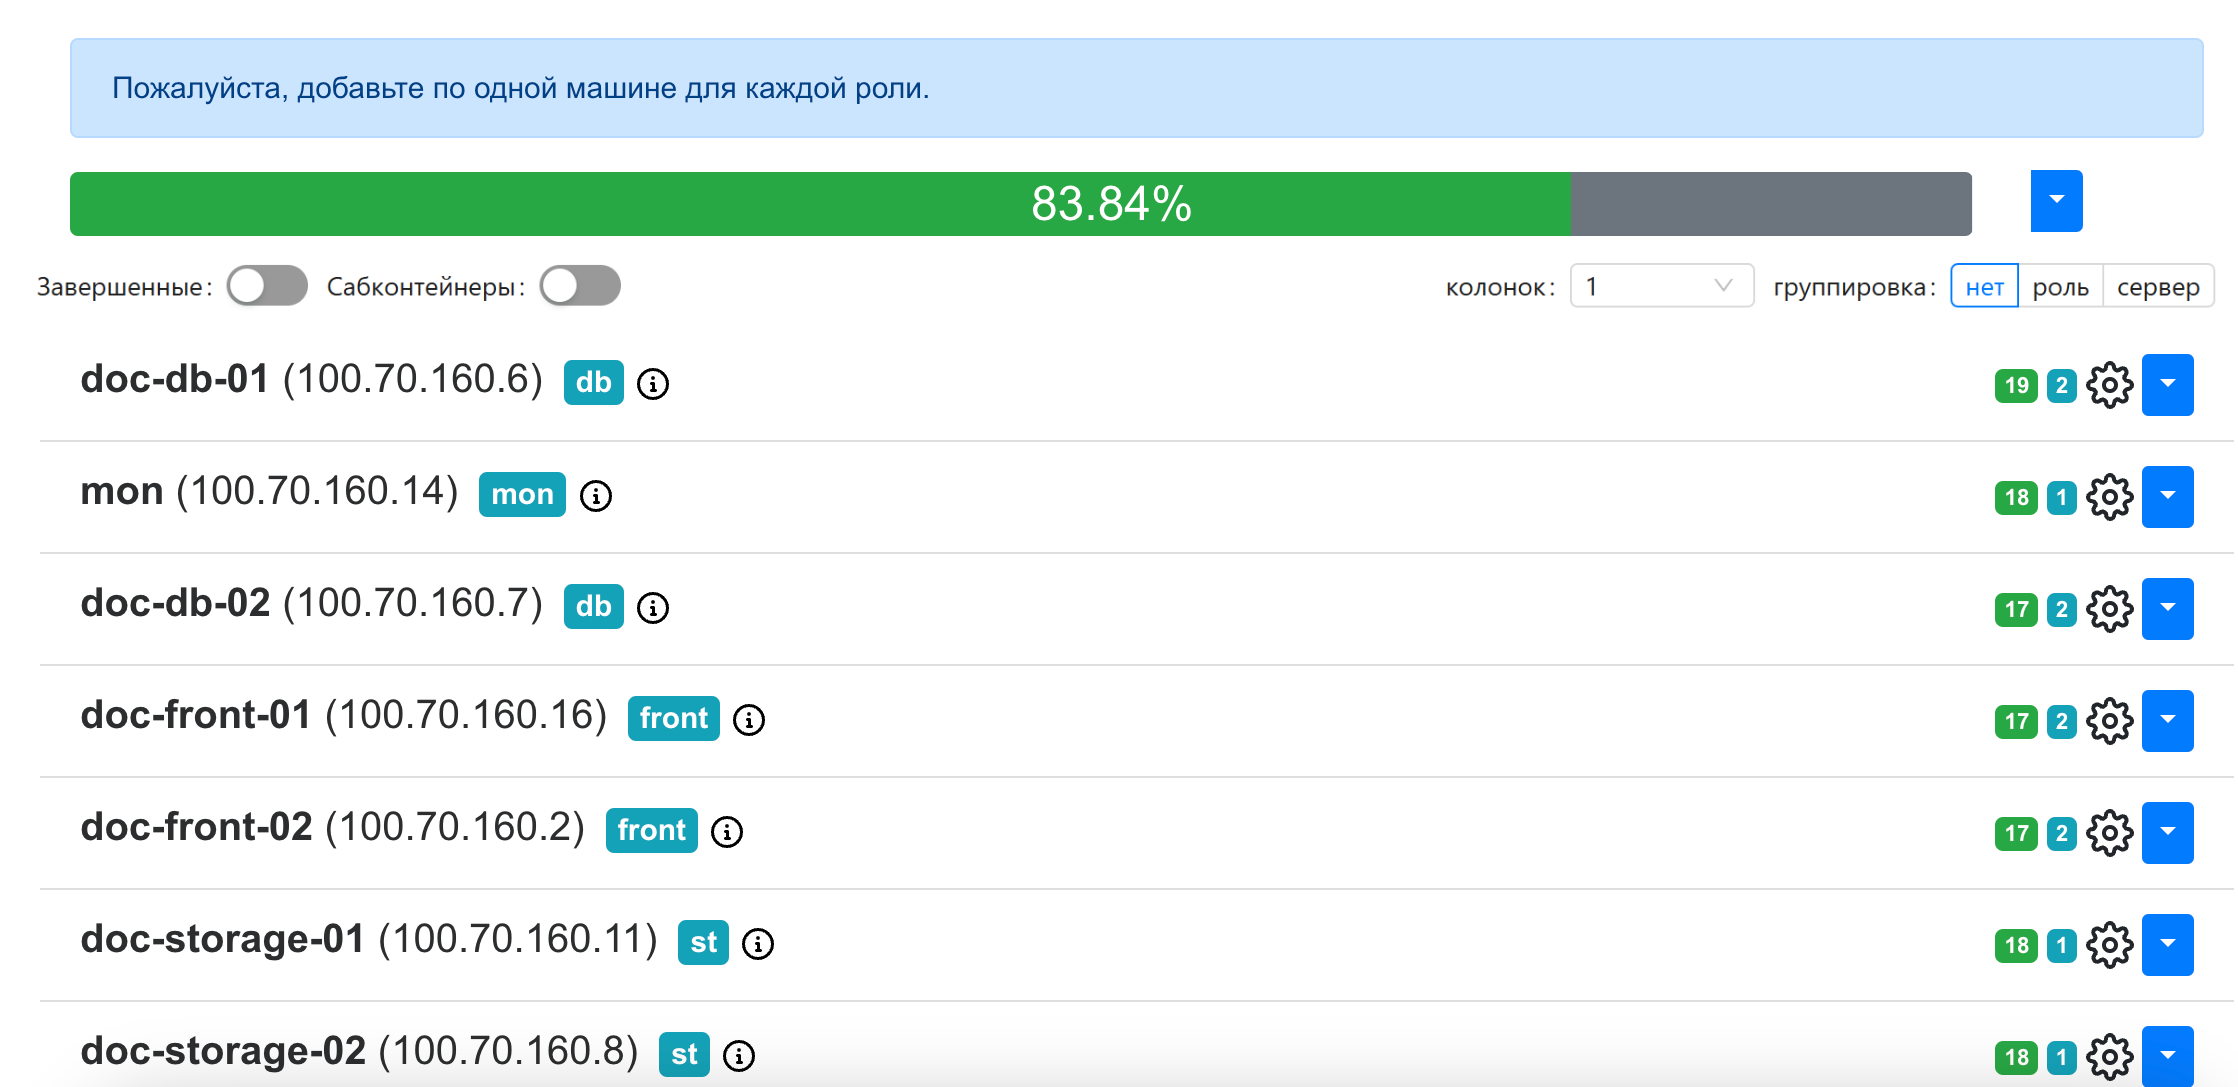2238x1087 pixels.
Task: Expand blue dropdown next to progress bar
Action: tap(2056, 201)
